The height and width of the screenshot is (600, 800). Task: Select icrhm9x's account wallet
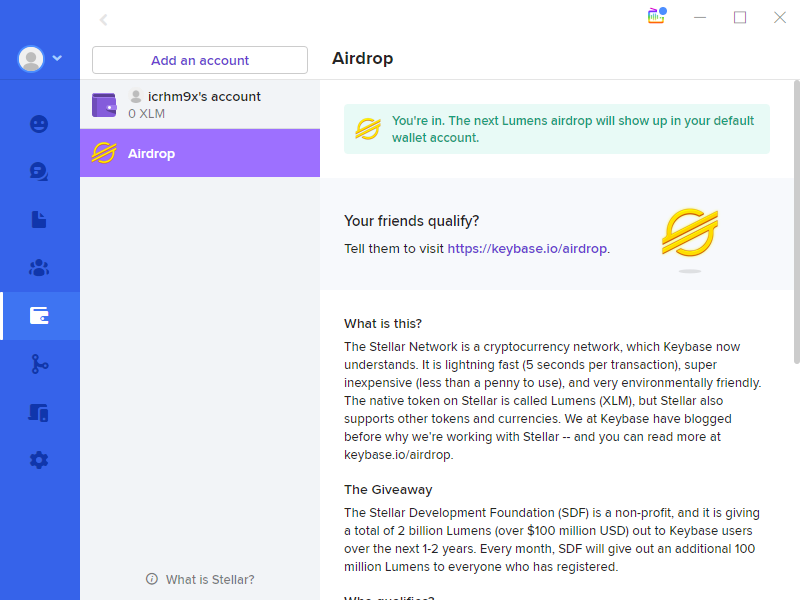tap(200, 104)
